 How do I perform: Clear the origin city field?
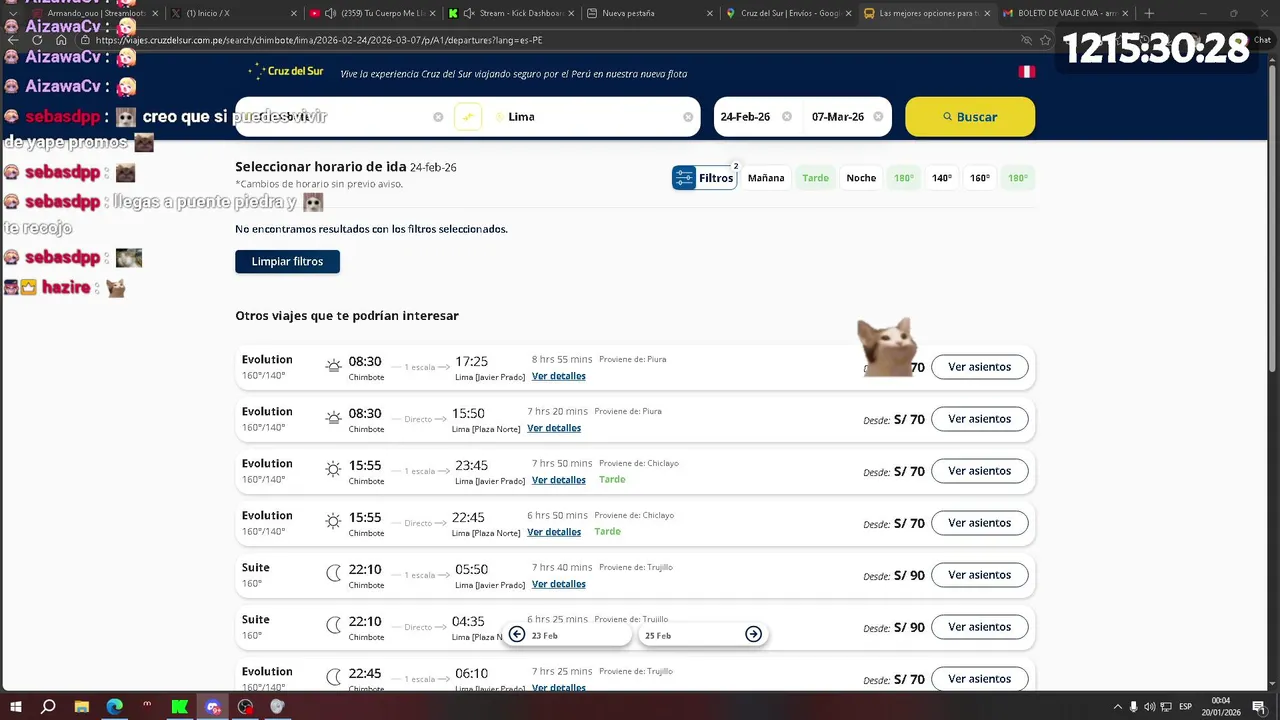click(x=438, y=117)
